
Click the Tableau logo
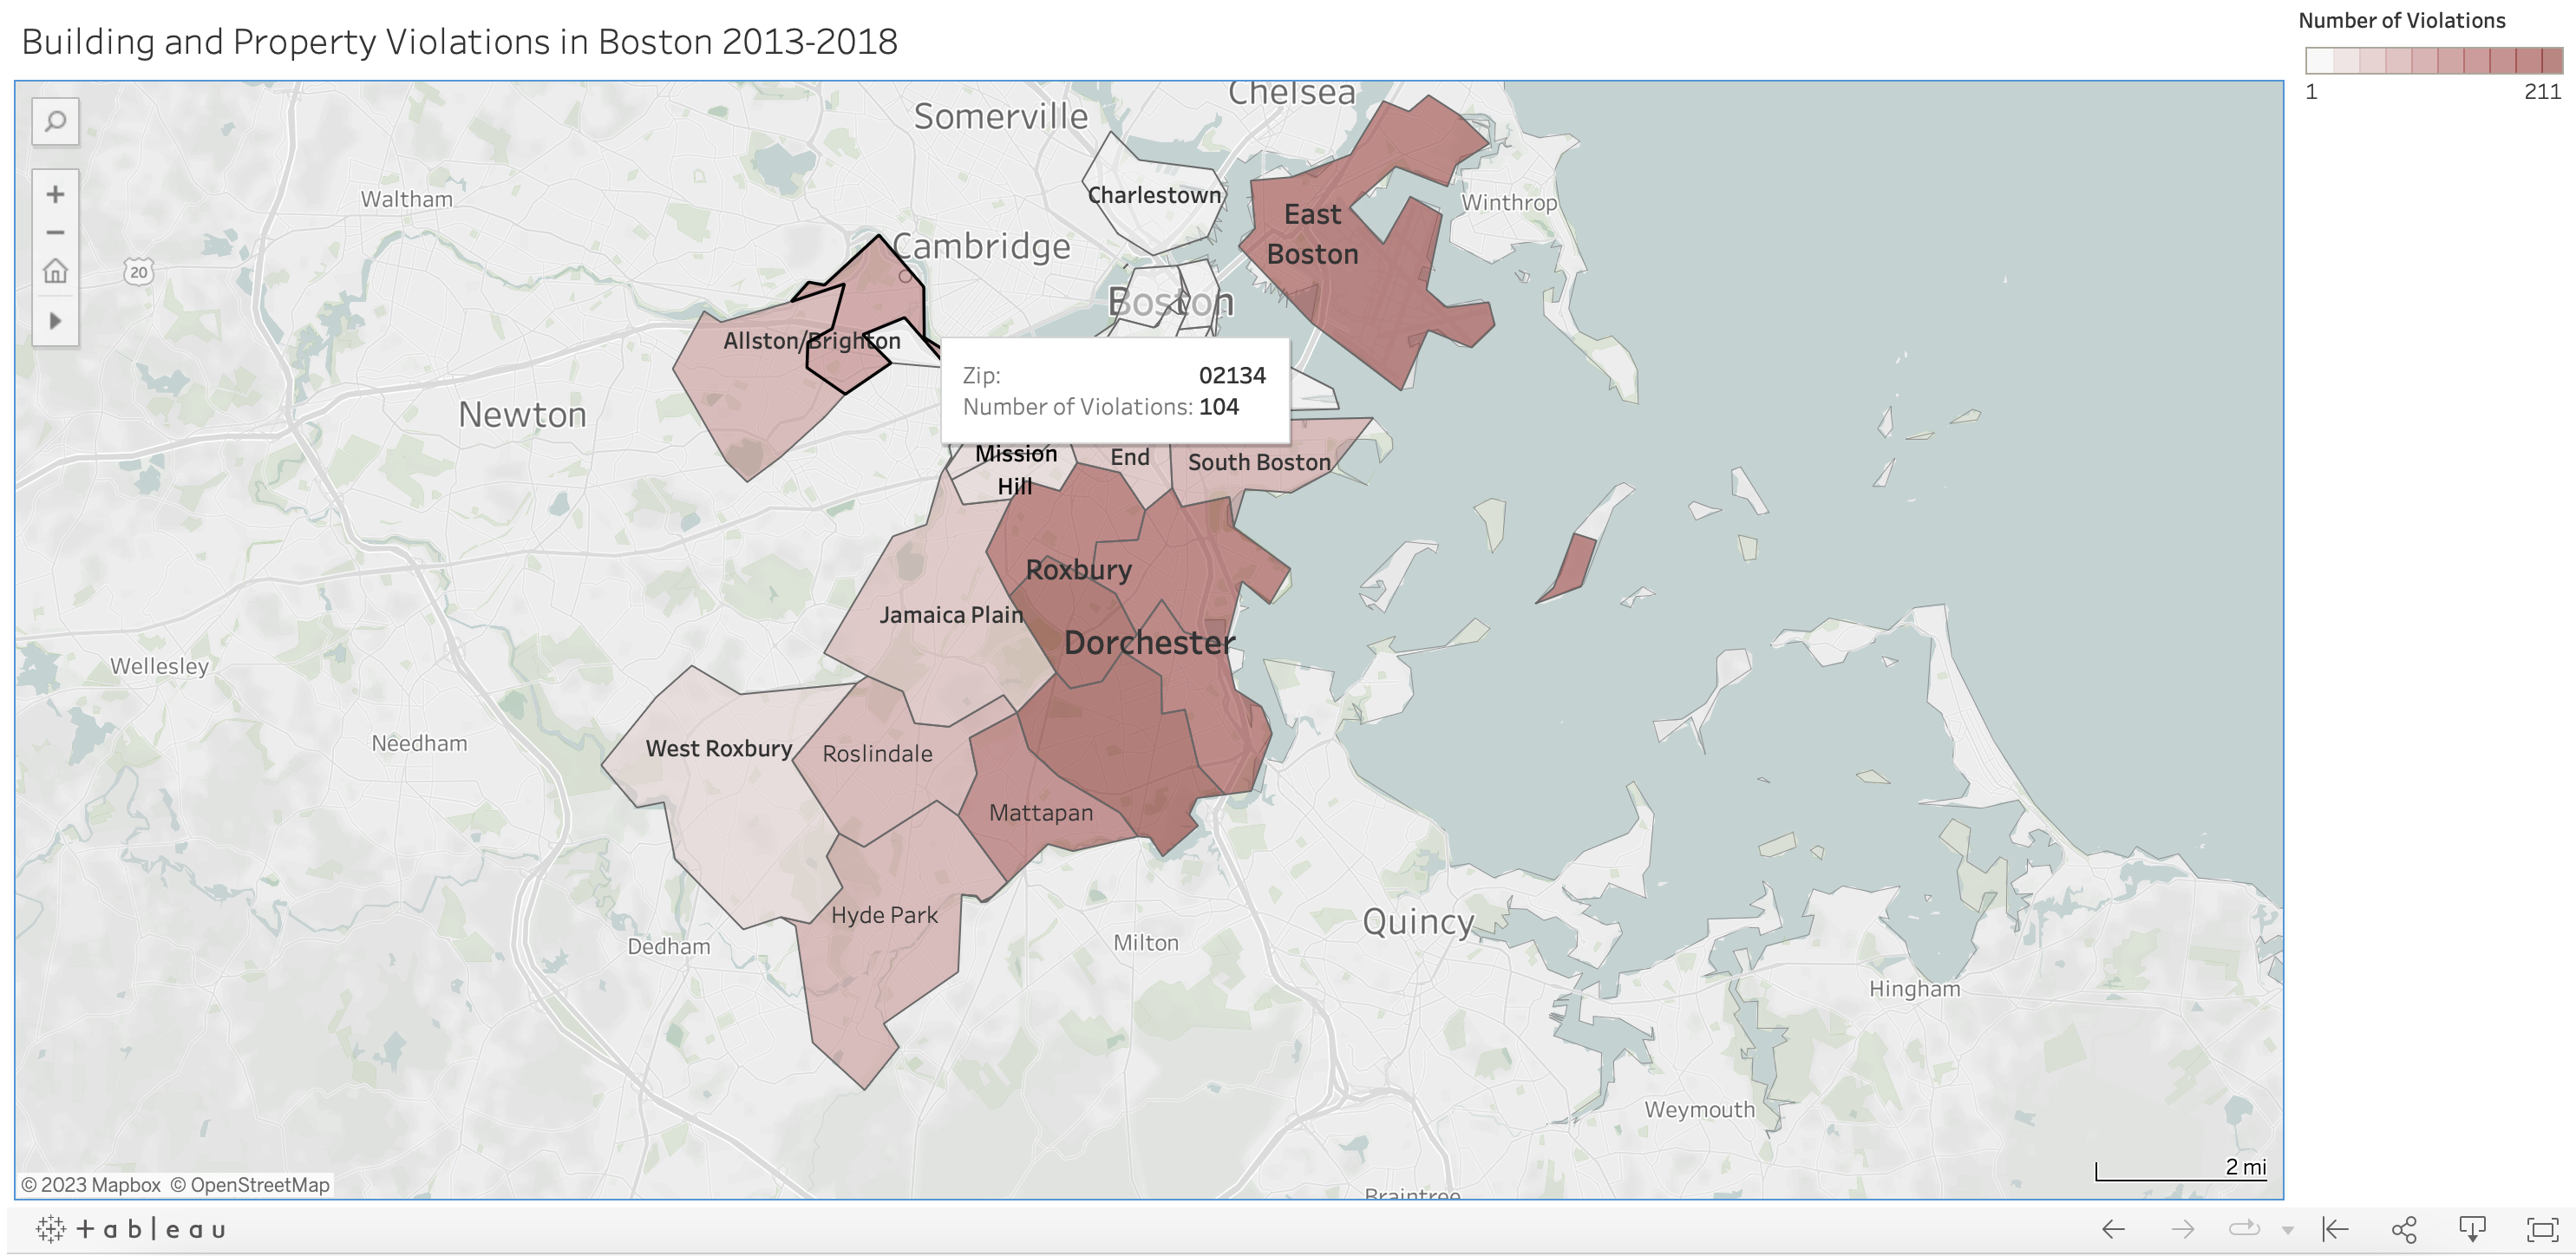(130, 1229)
